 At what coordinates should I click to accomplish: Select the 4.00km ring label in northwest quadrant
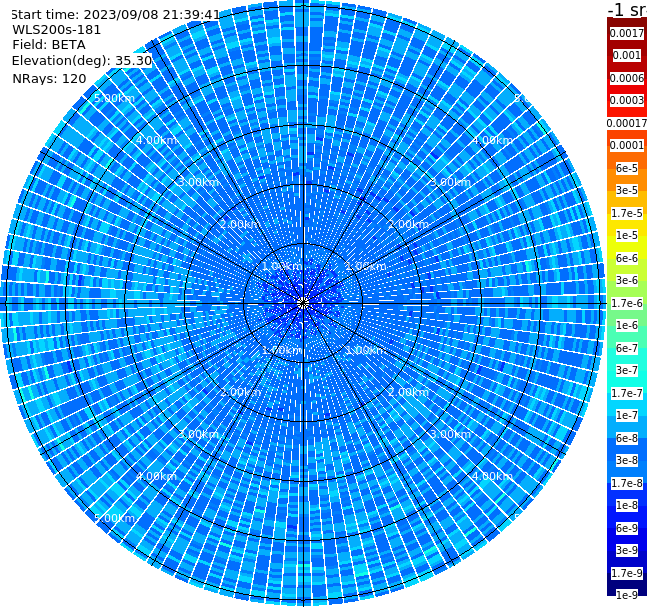tap(156, 140)
